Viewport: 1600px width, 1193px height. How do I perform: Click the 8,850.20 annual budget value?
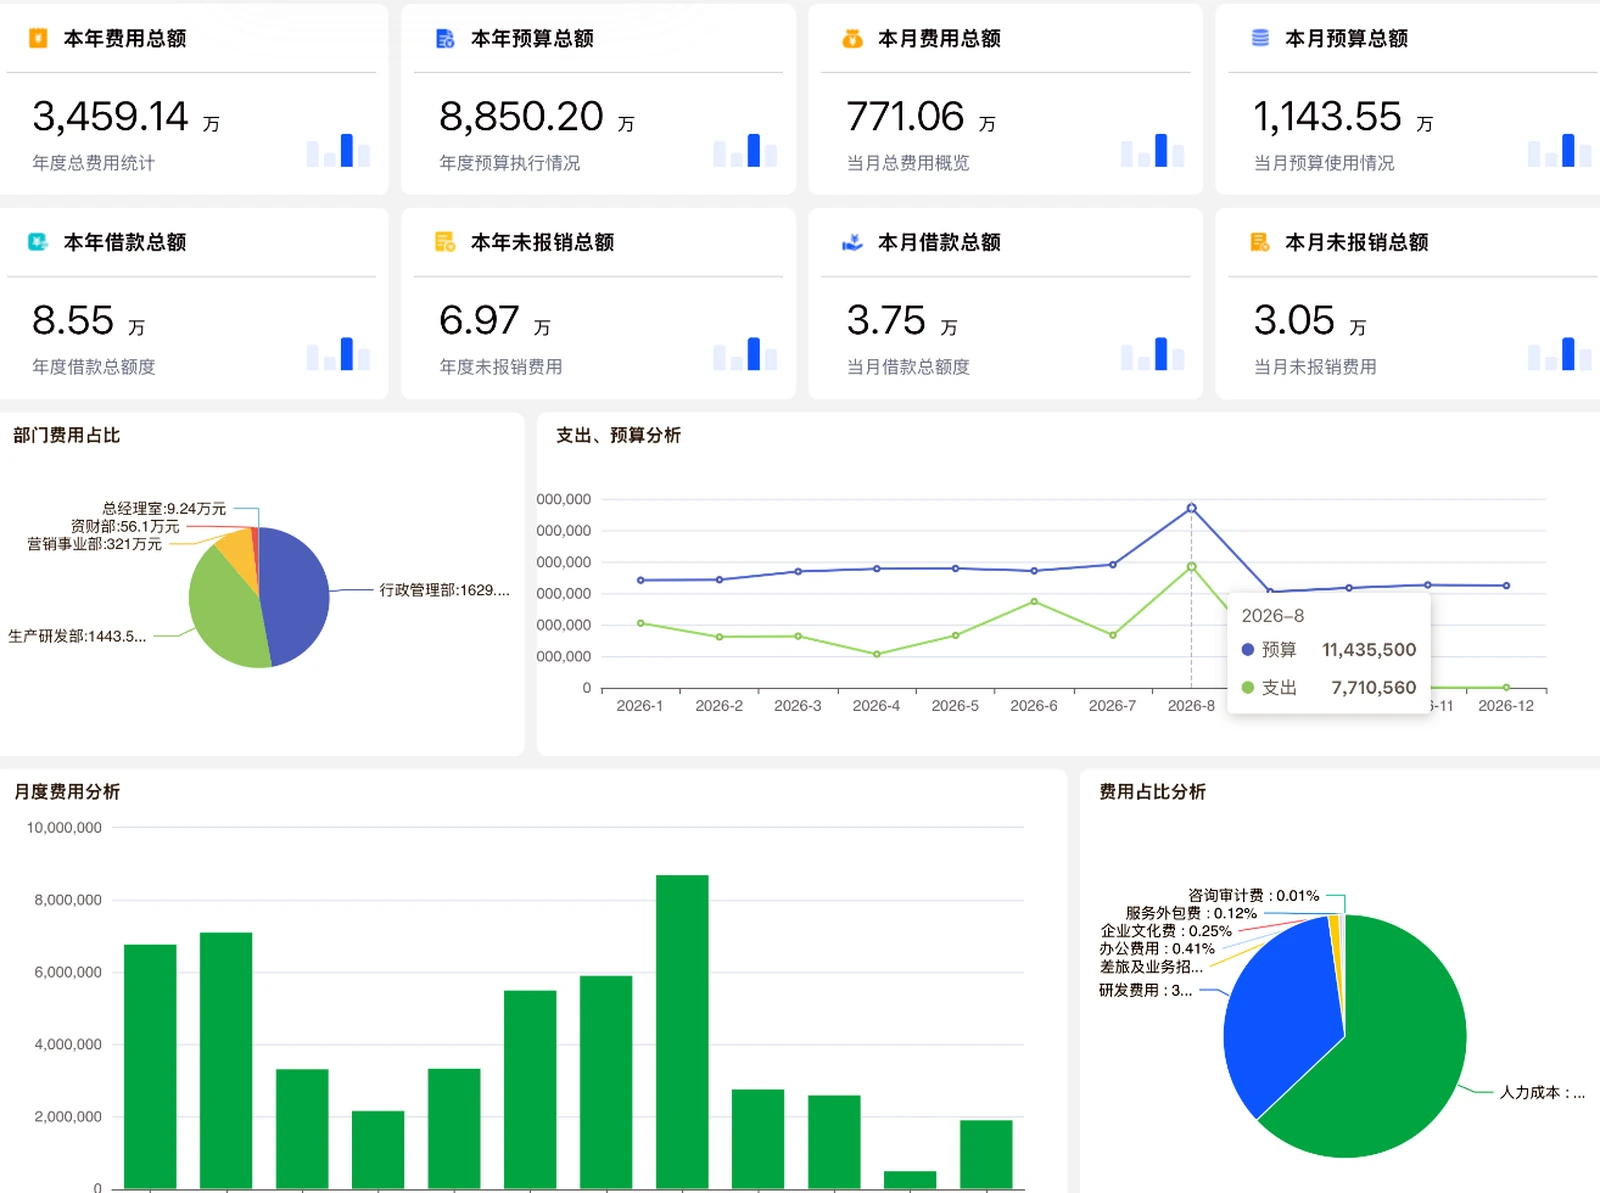coord(521,117)
